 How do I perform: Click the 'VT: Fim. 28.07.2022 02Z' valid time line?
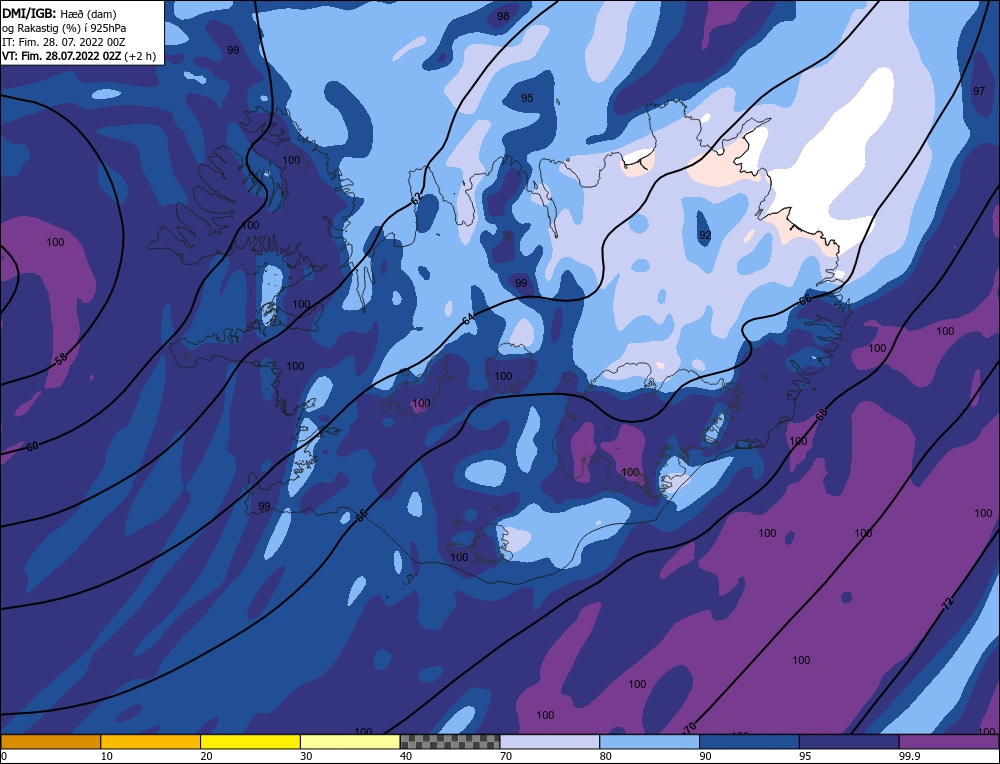coord(79,56)
